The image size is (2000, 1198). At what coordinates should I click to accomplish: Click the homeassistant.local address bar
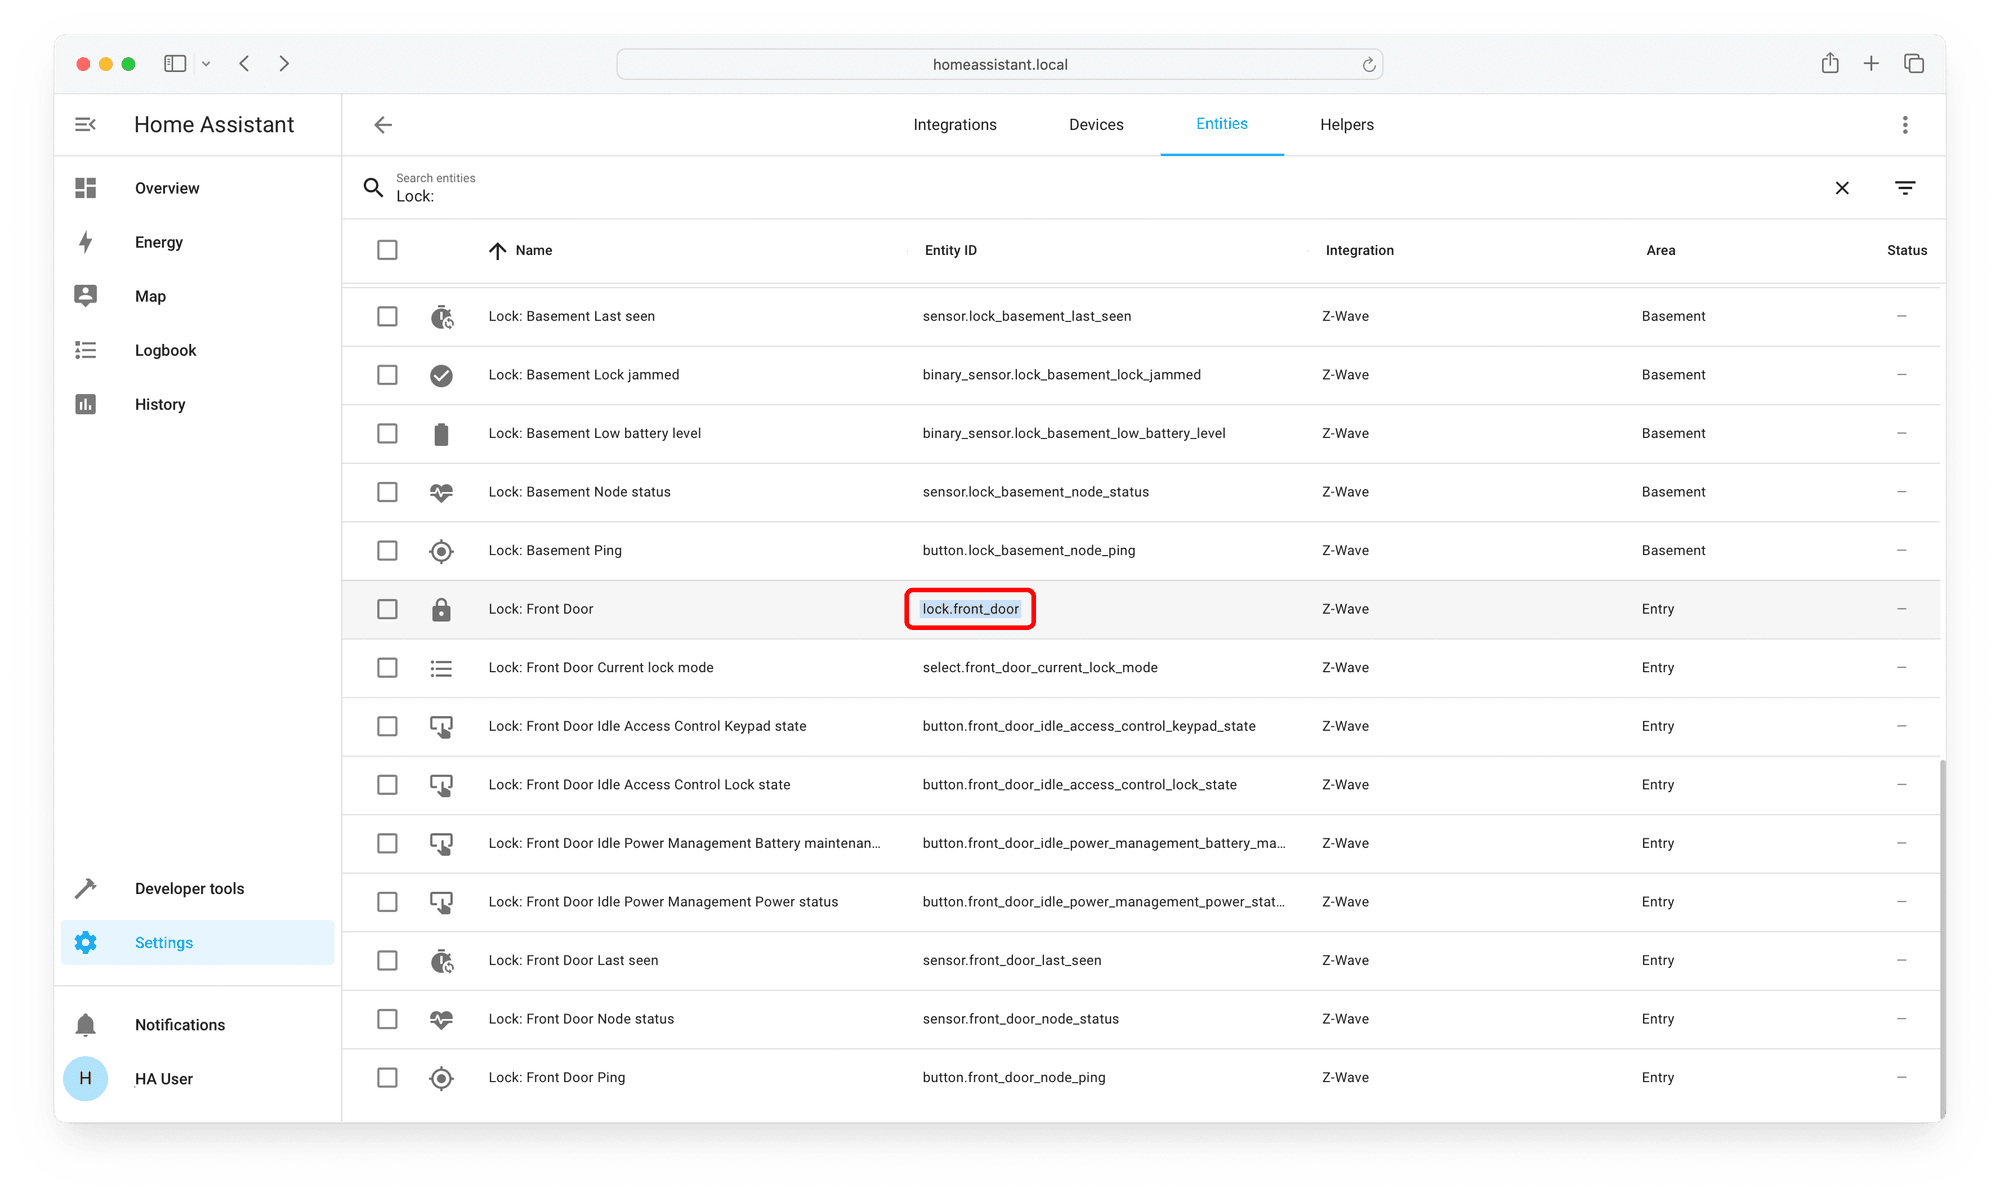1000,65
